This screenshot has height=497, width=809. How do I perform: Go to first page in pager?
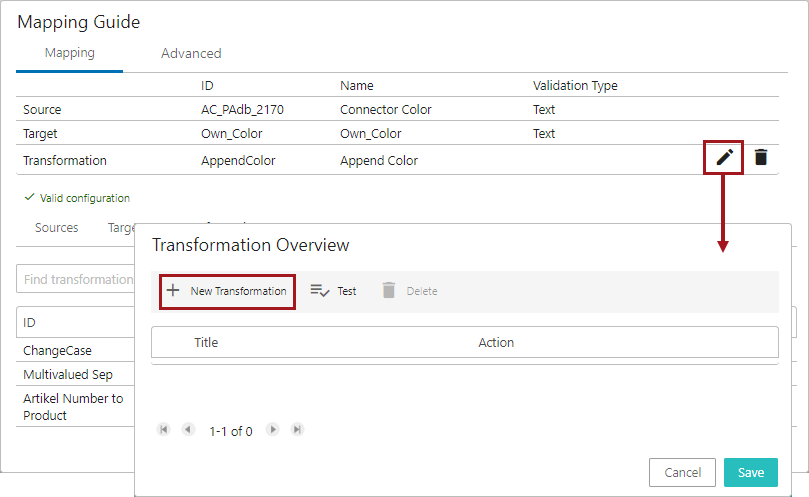click(x=164, y=430)
